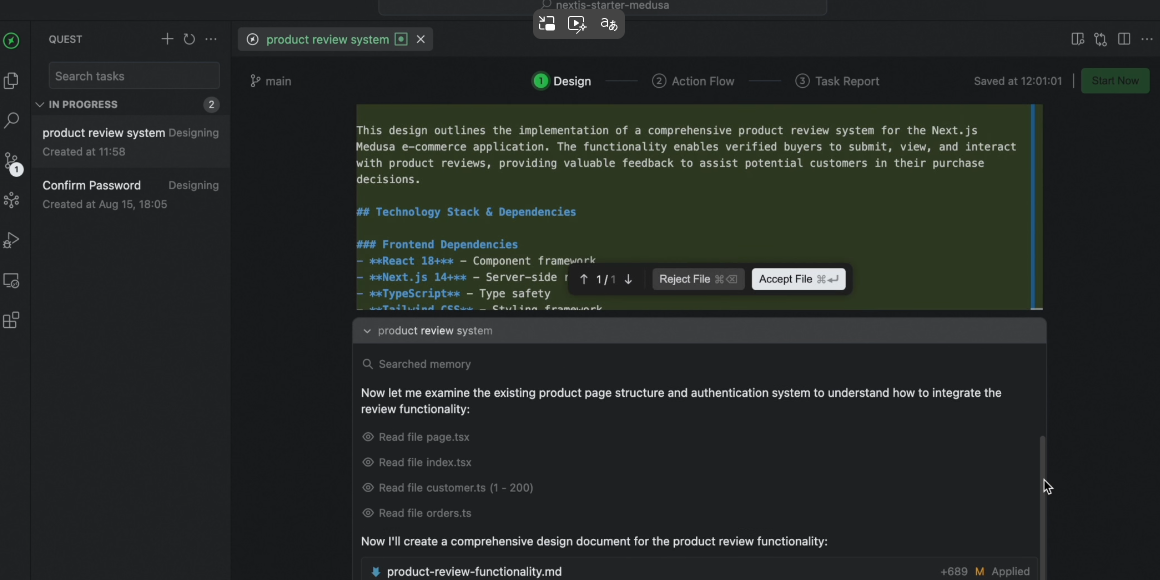Open Quest panel more actions menu
The width and height of the screenshot is (1160, 580).
[211, 39]
